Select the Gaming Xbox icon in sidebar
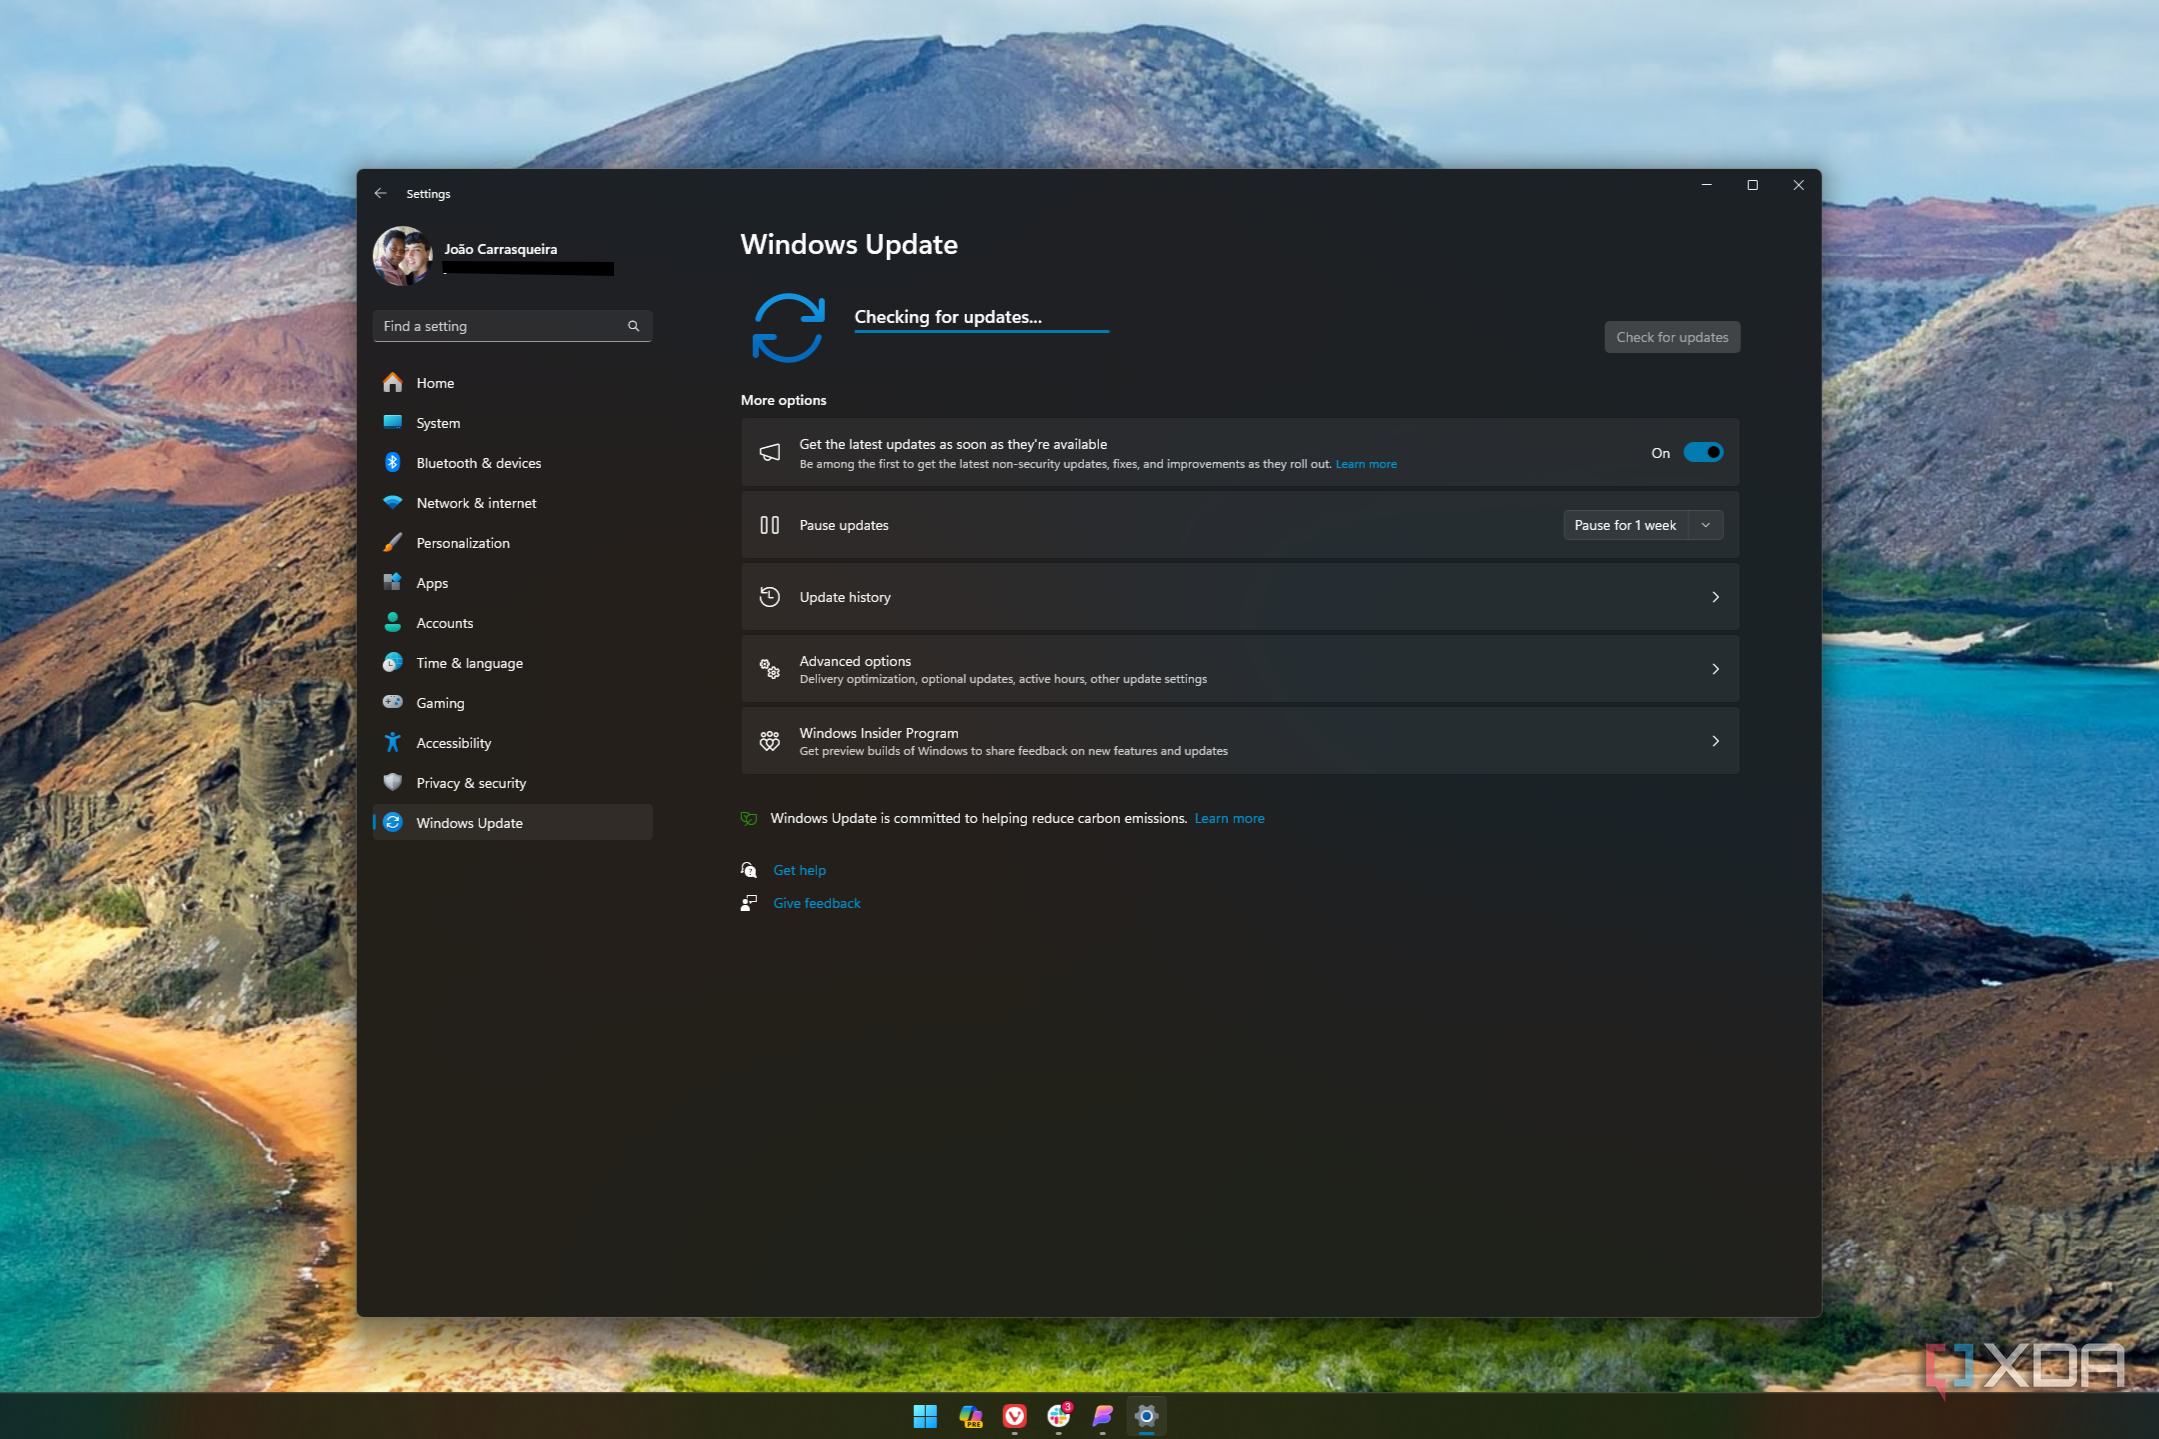The width and height of the screenshot is (2159, 1439). point(394,702)
